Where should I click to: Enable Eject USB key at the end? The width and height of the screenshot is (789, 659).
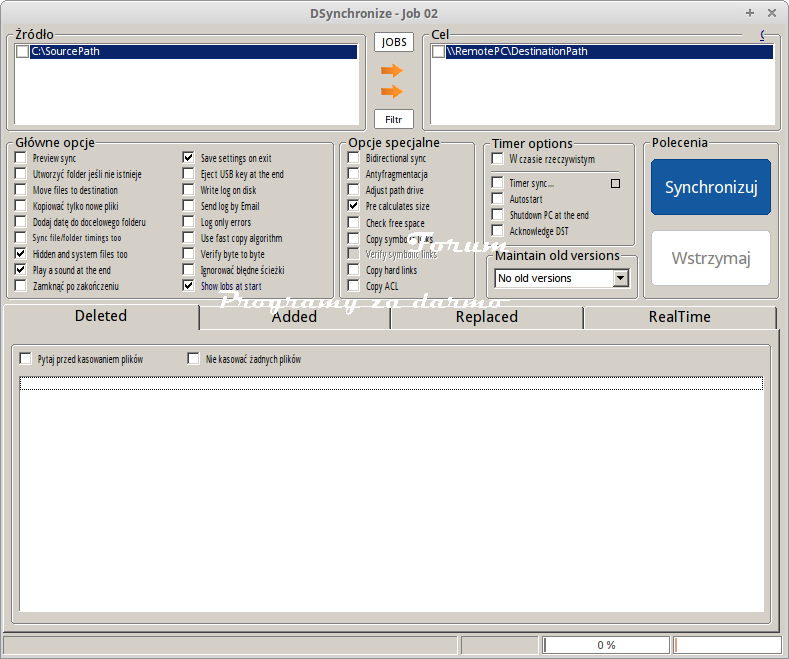[188, 174]
